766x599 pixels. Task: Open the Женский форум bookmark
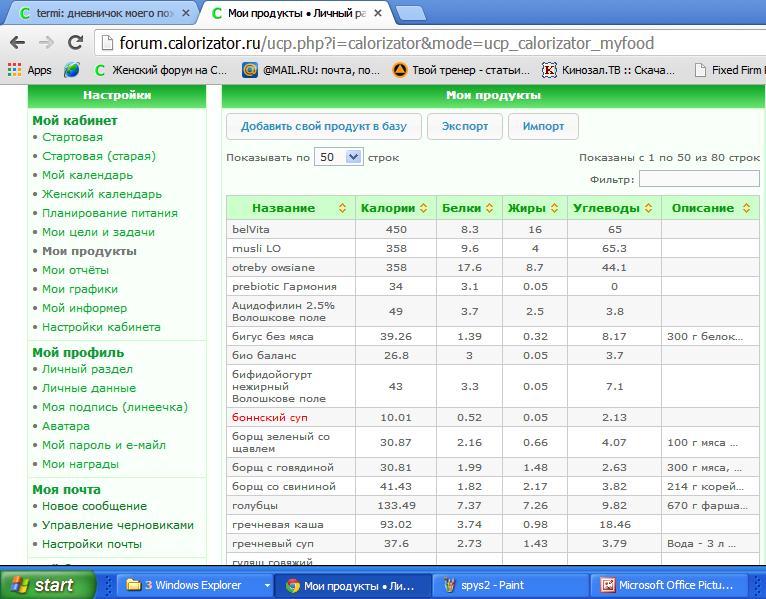[x=161, y=70]
